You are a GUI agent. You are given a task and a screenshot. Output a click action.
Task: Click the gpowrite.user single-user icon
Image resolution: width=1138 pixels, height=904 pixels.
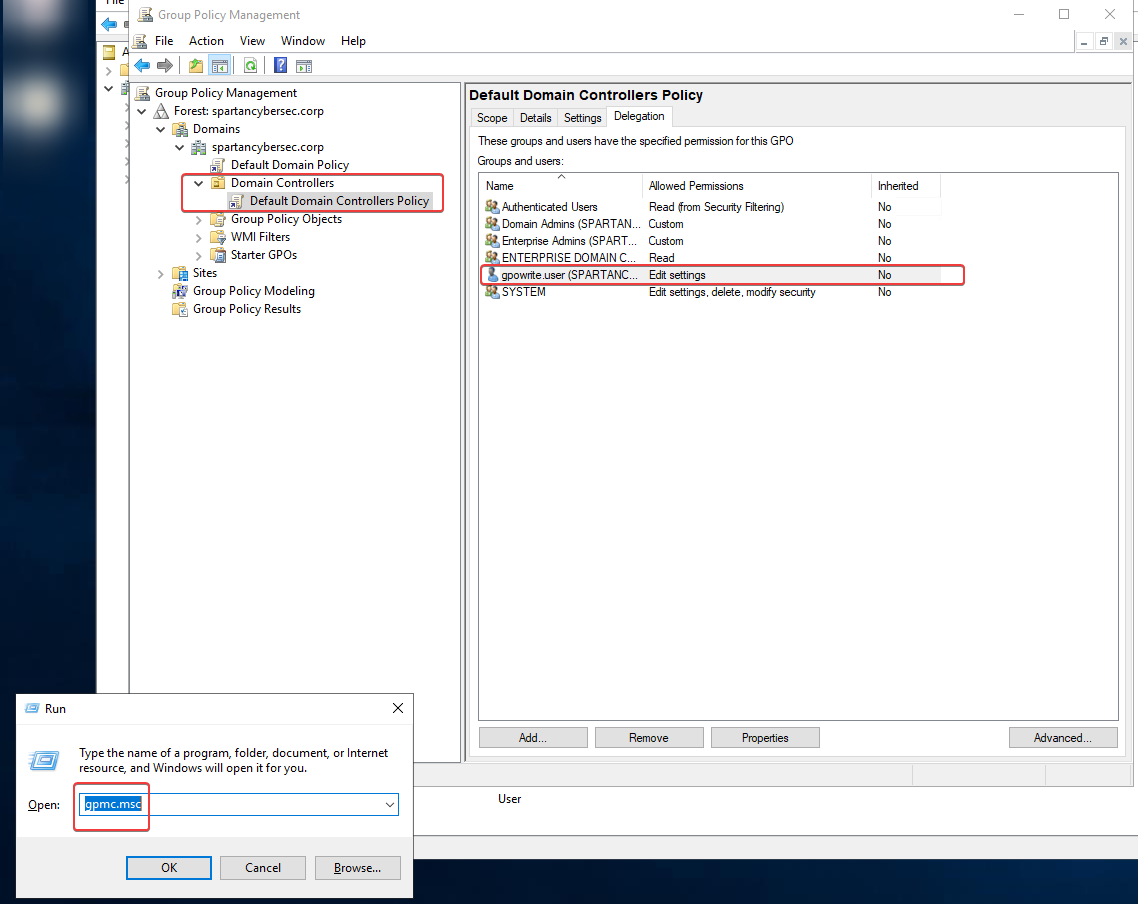[493, 275]
